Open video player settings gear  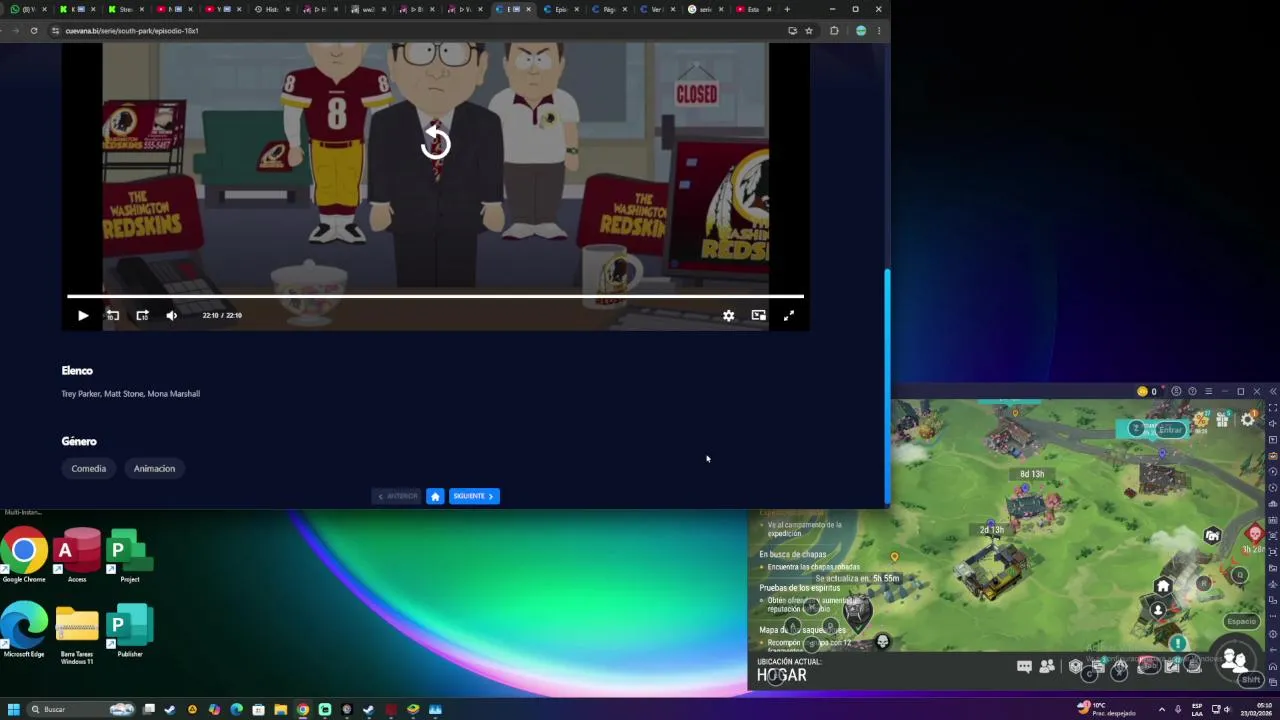pyautogui.click(x=729, y=316)
